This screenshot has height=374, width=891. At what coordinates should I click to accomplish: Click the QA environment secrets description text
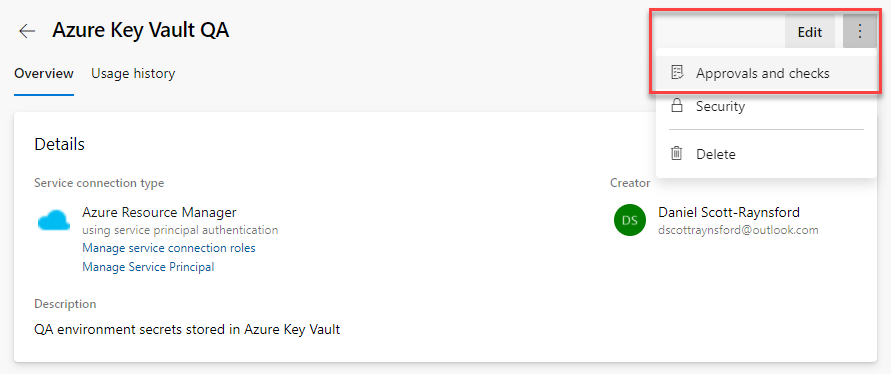187,329
